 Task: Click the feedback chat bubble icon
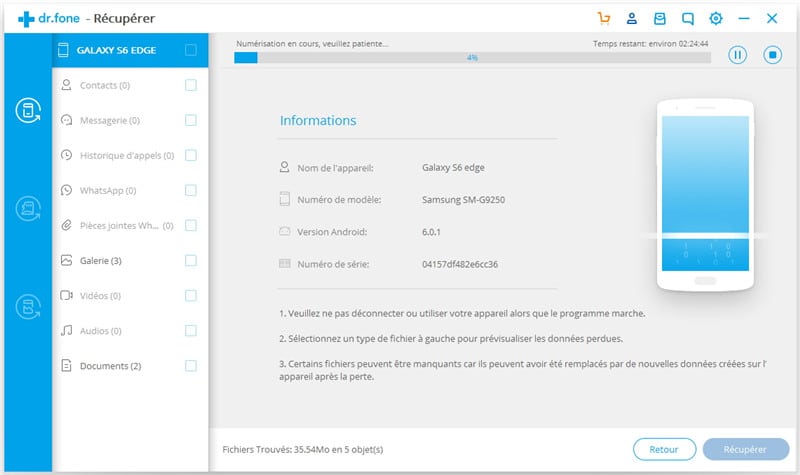687,18
